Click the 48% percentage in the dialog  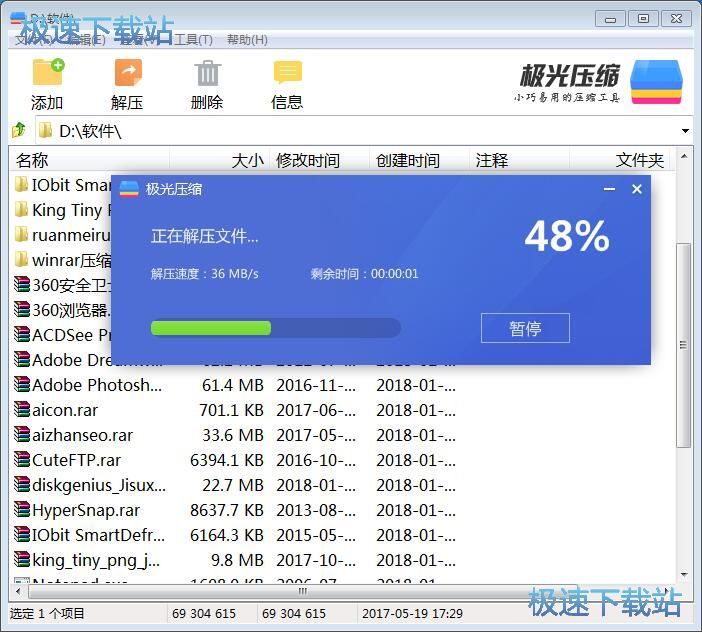[567, 236]
